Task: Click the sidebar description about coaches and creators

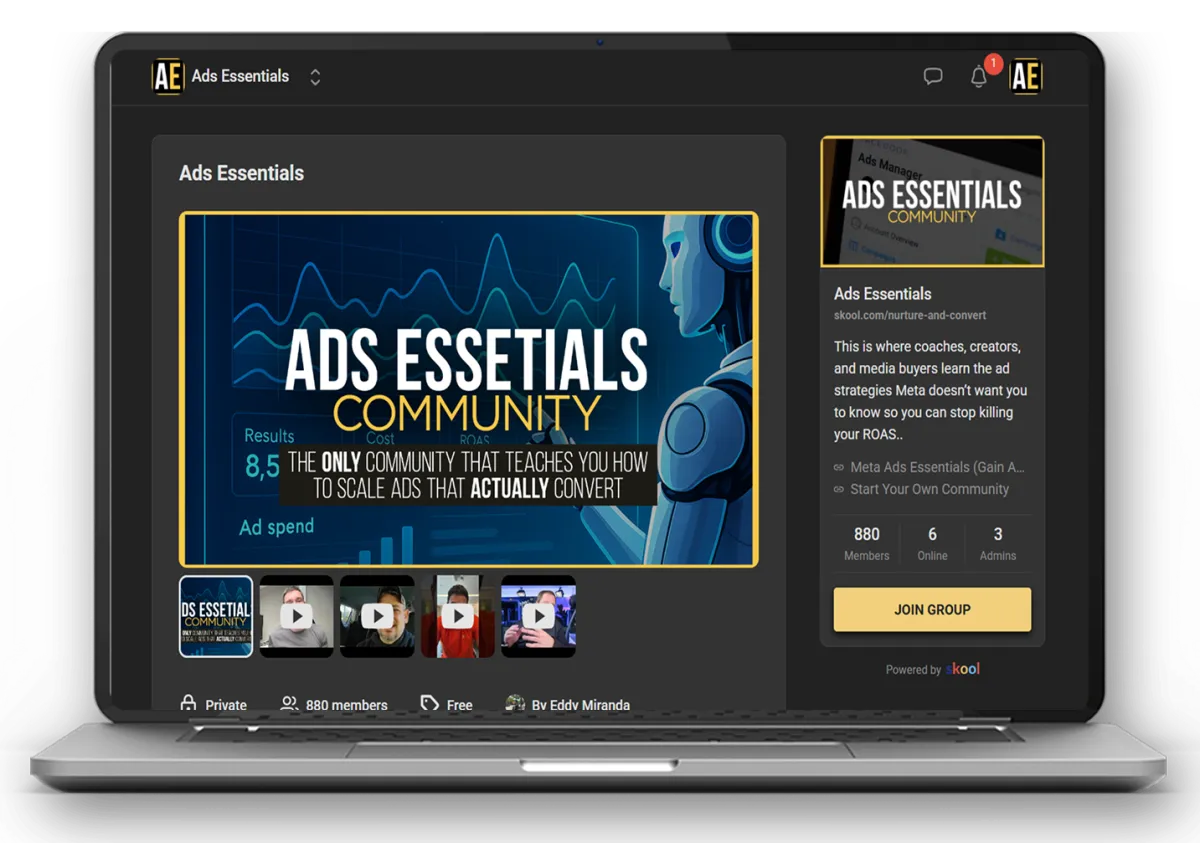Action: tap(931, 390)
